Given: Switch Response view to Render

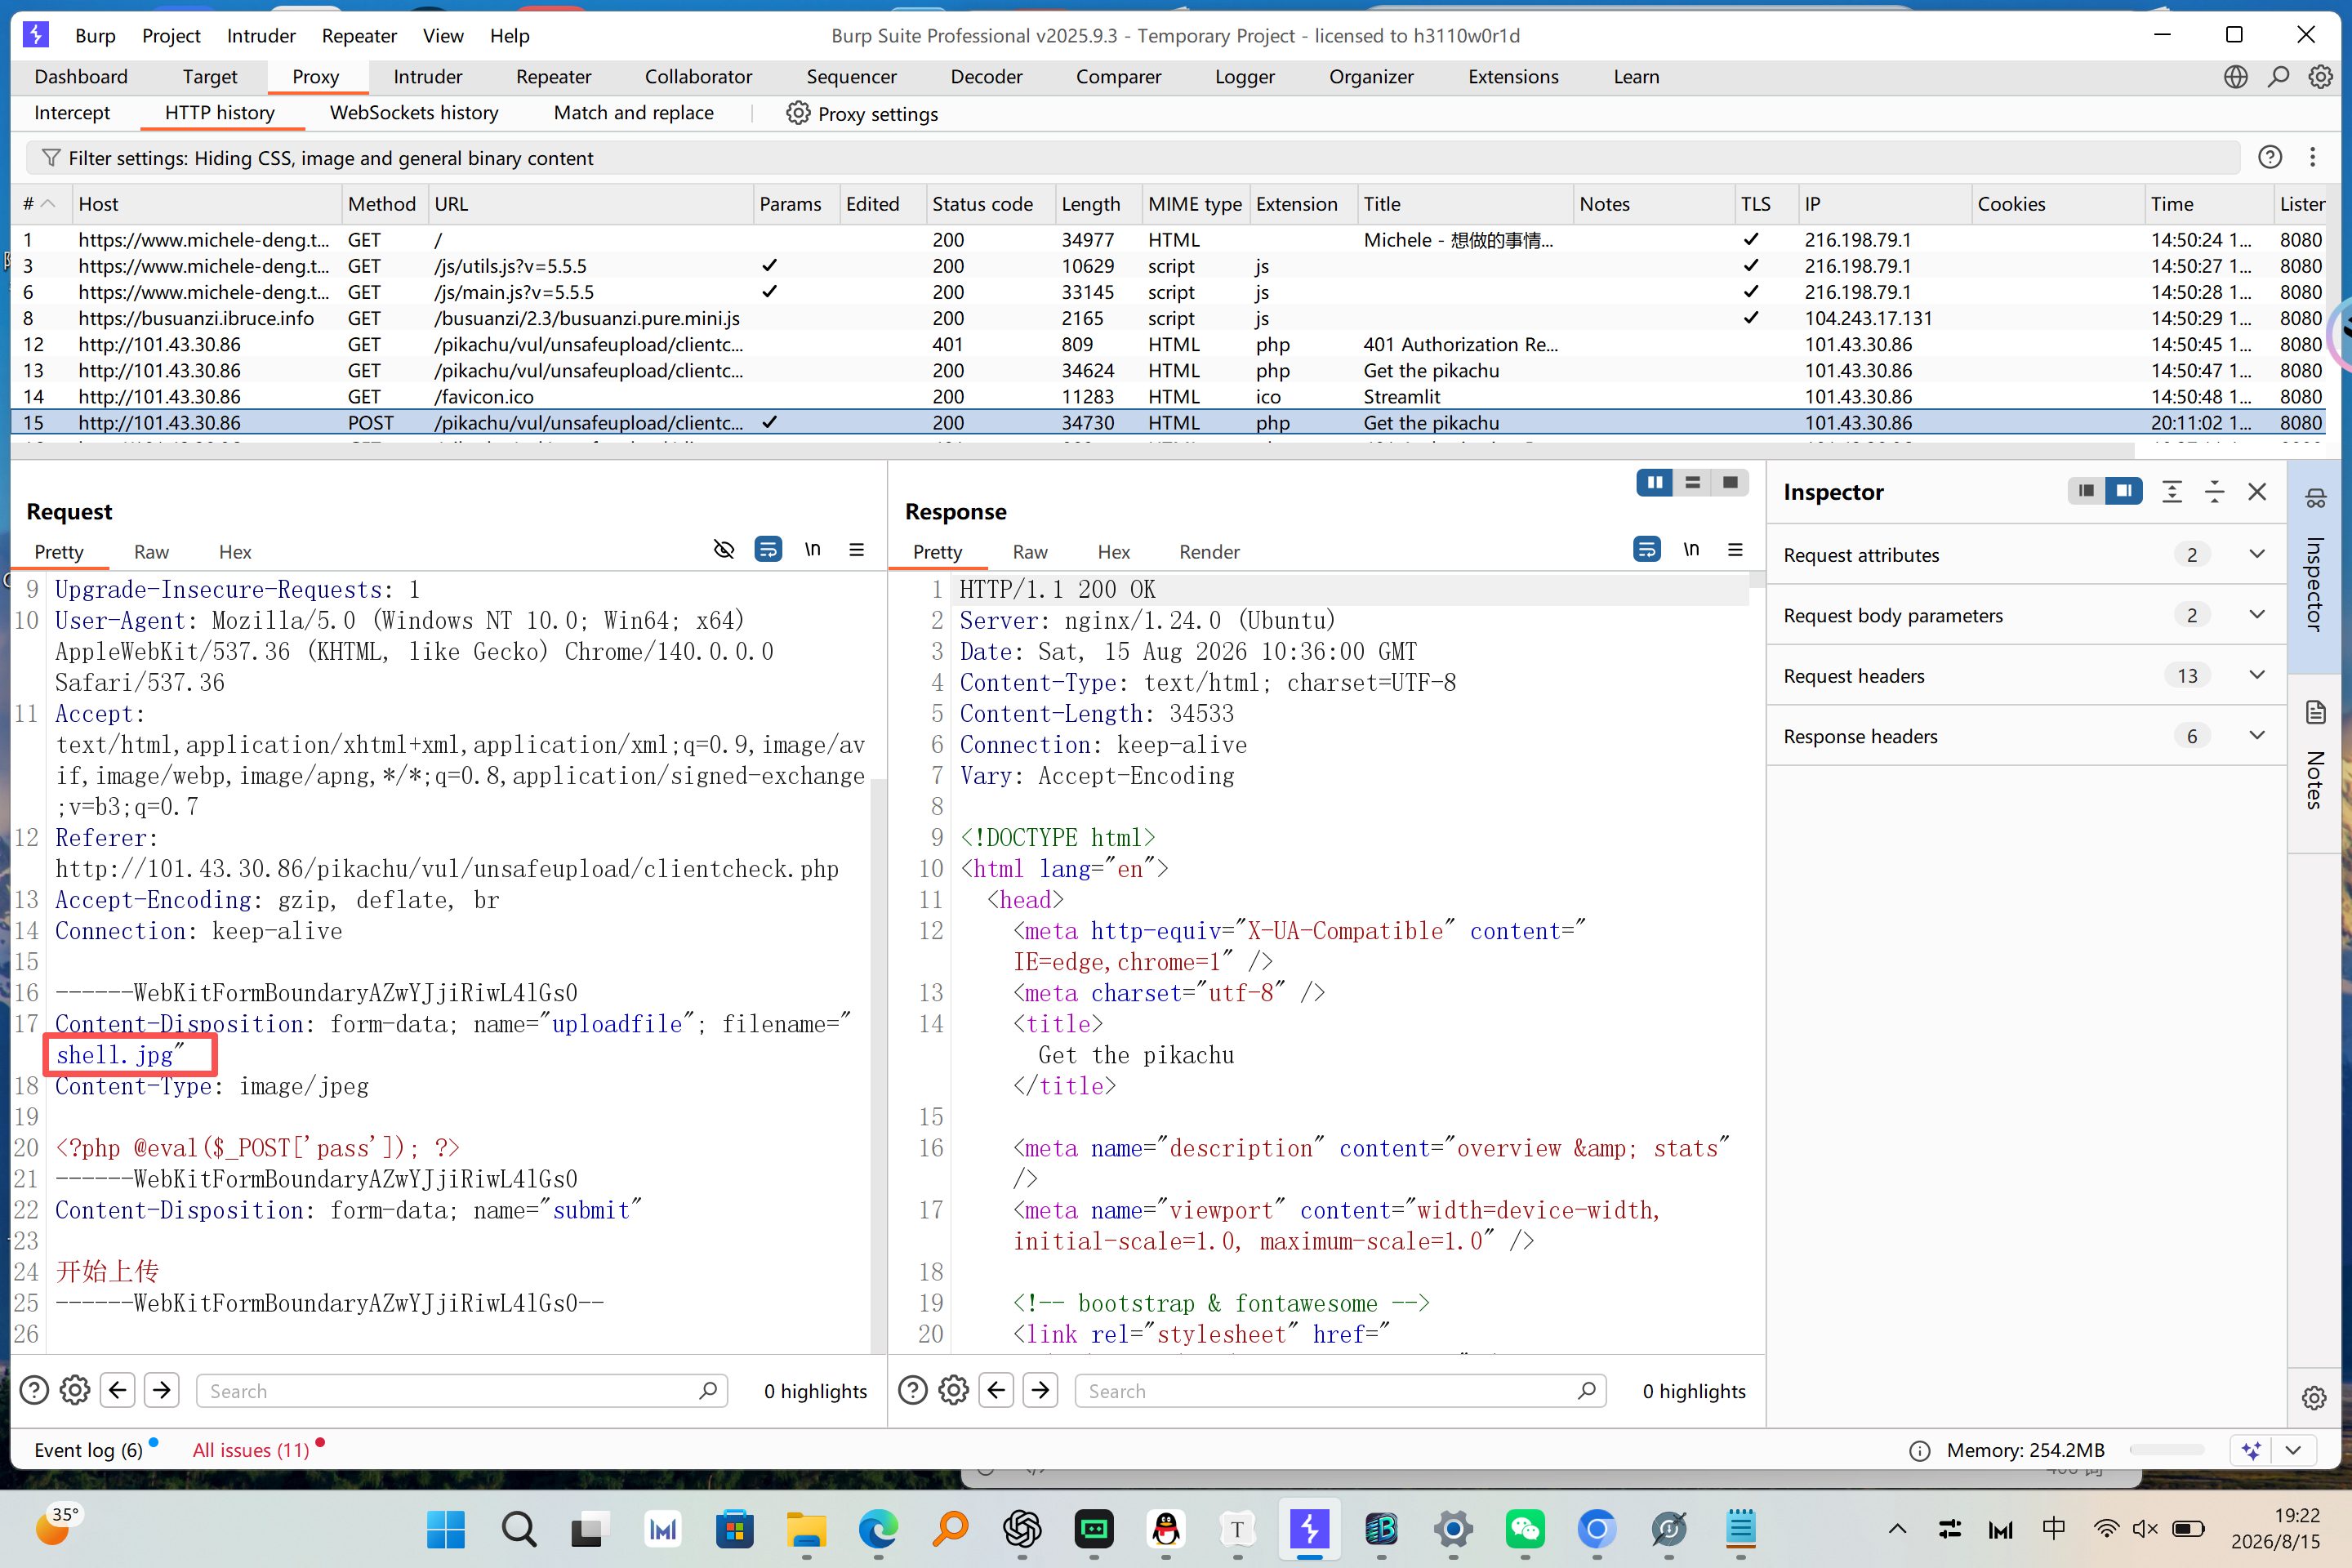Looking at the screenshot, I should [1209, 552].
